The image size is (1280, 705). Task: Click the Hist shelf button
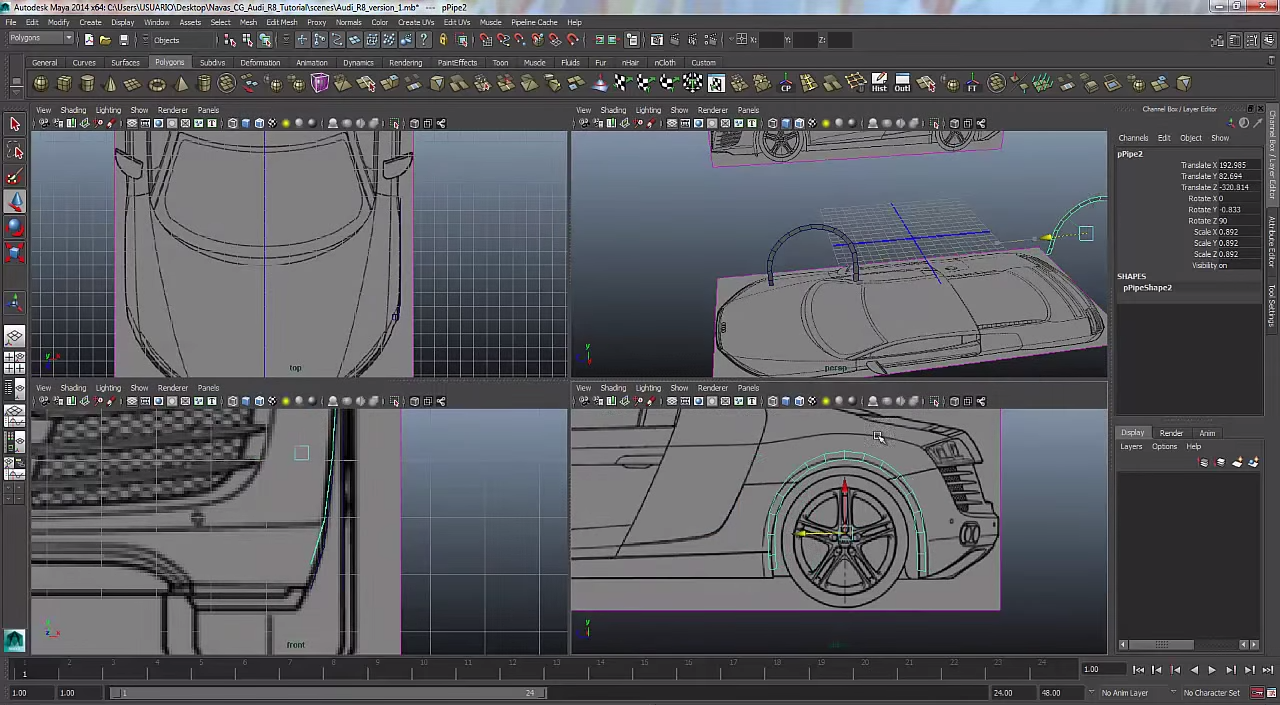pyautogui.click(x=879, y=83)
